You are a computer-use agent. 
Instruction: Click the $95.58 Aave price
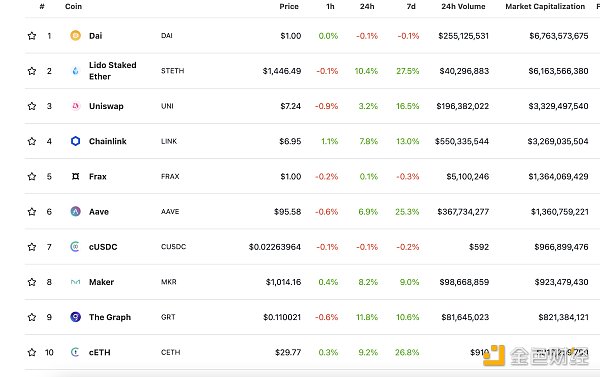(288, 212)
